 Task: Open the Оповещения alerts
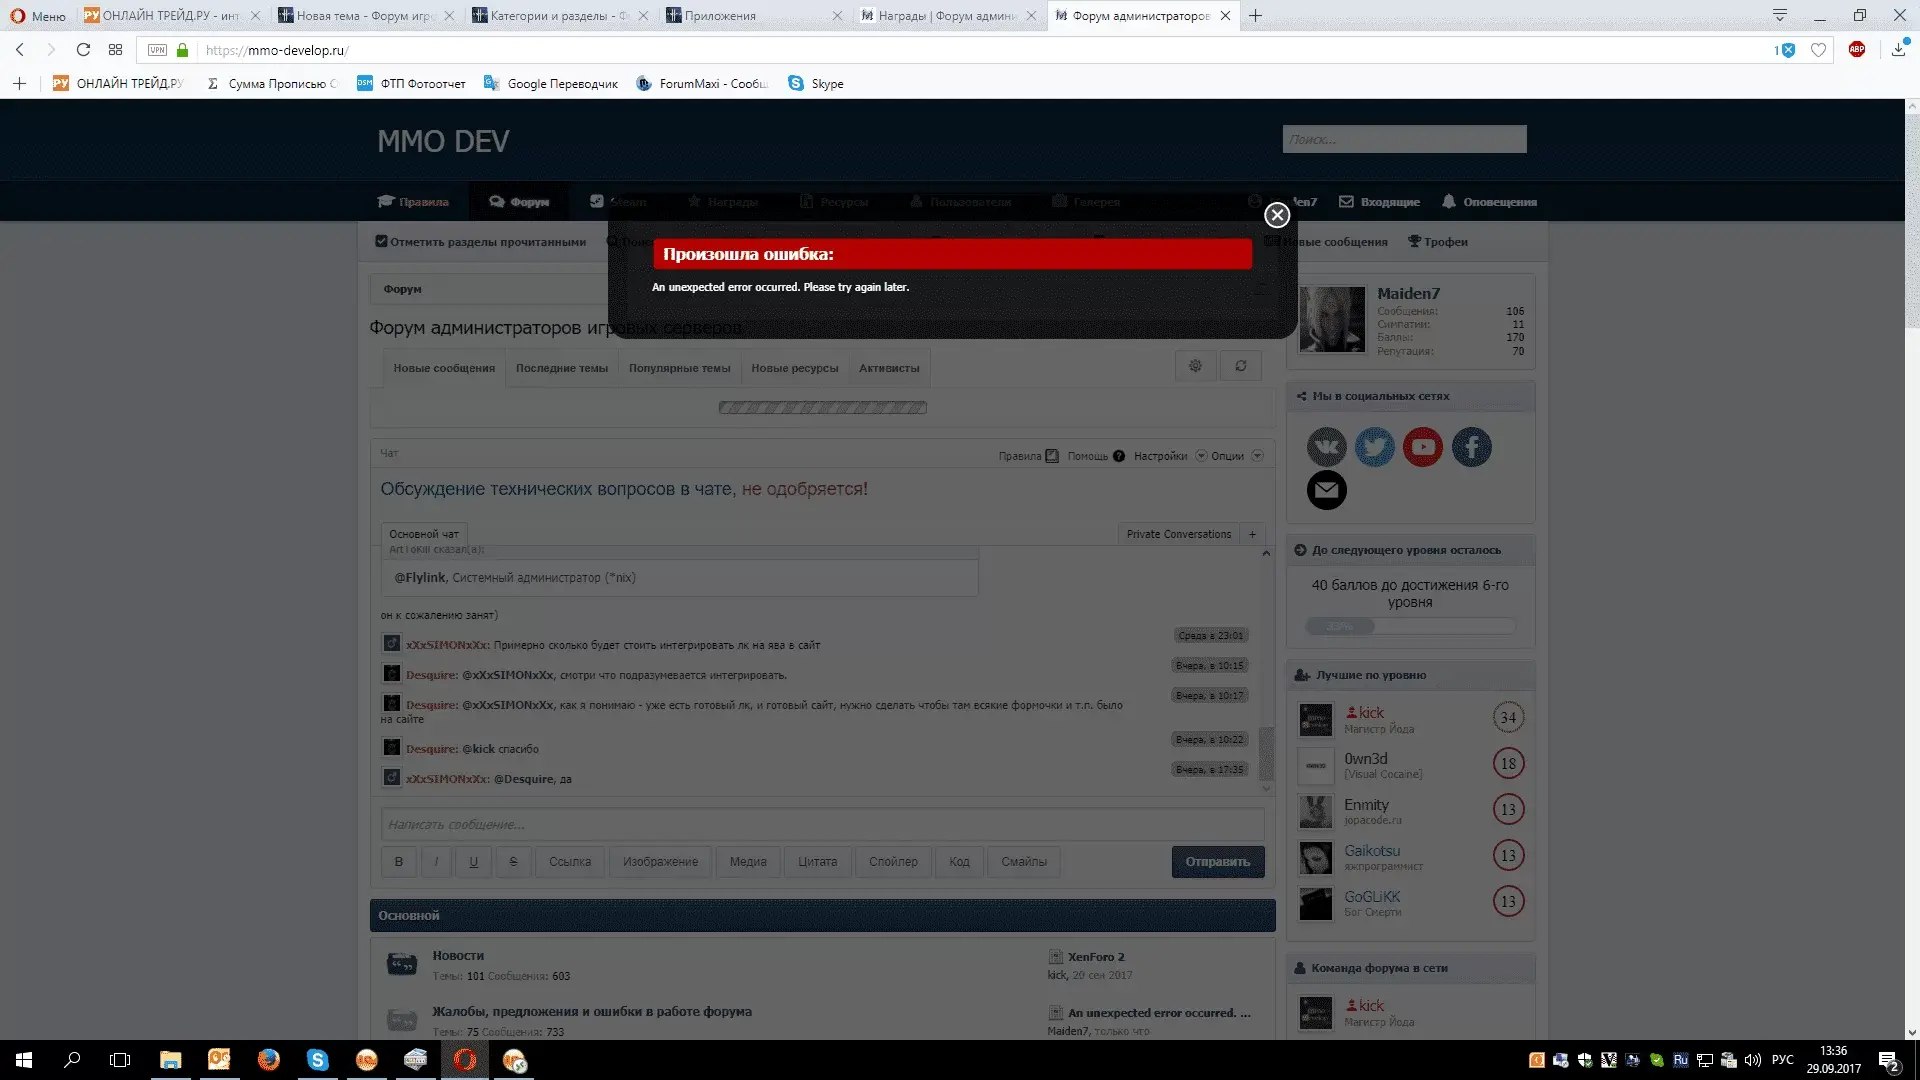tap(1489, 202)
